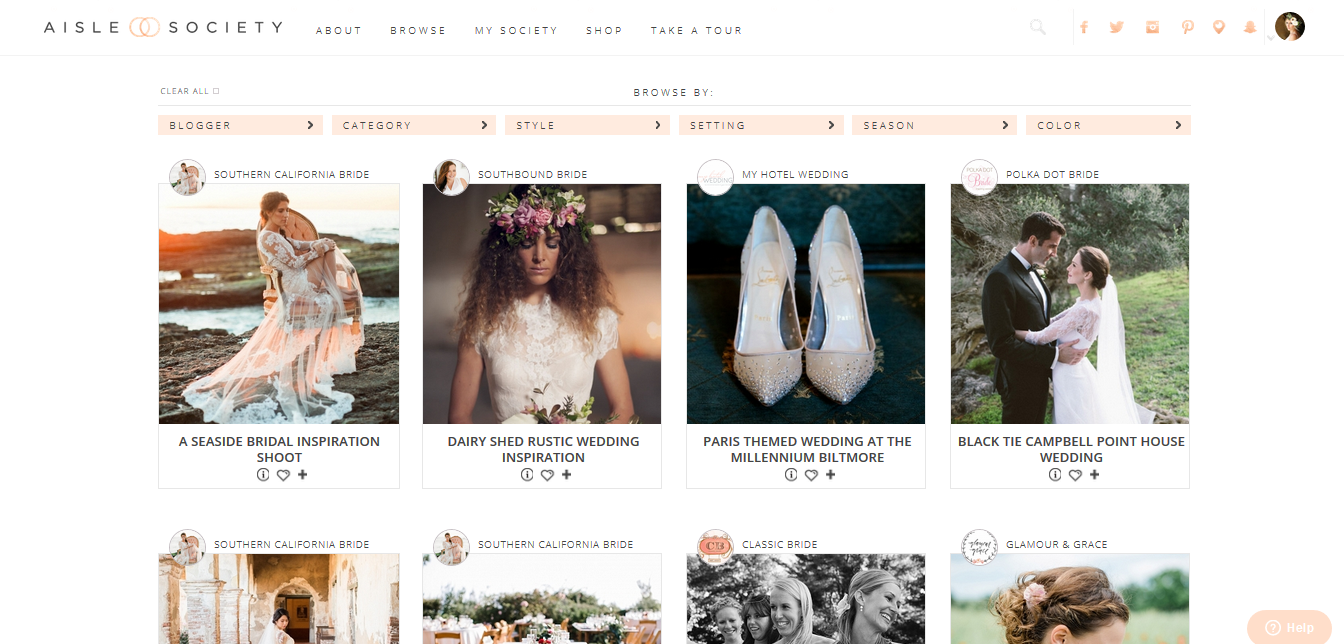
Task: Open the Instagram camera icon
Action: (1152, 28)
